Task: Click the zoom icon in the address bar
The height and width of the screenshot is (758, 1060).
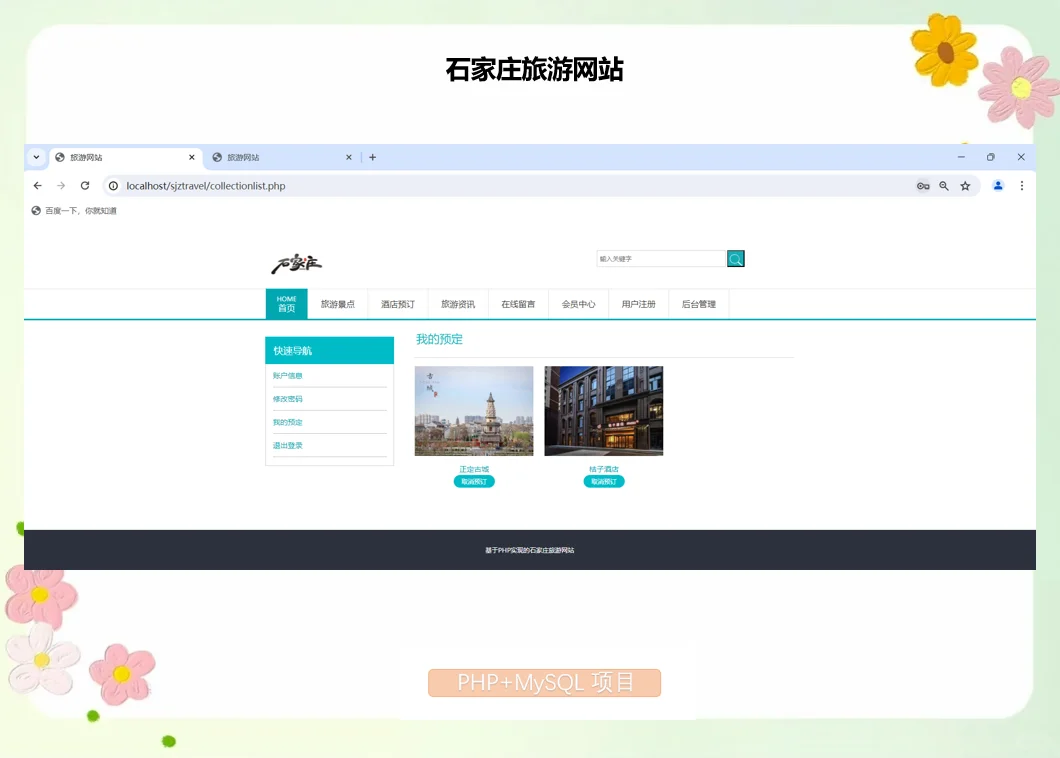Action: (x=944, y=185)
